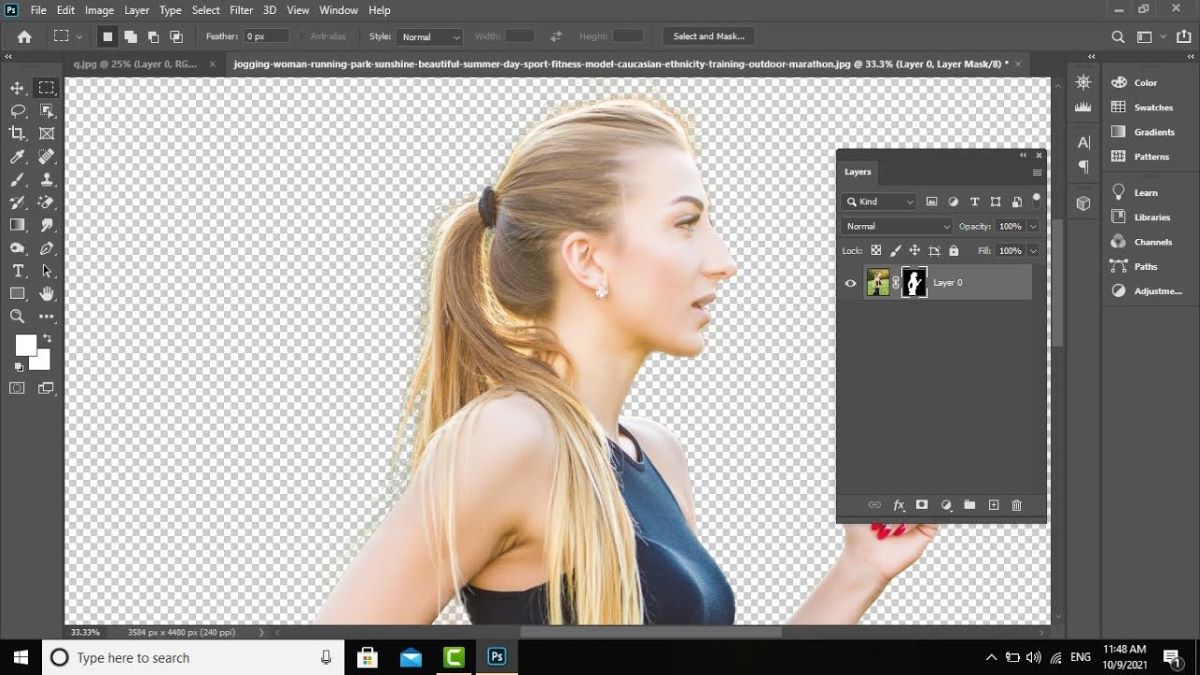Select the Zoom tool
Screen dimensions: 1200x675
pos(17,316)
